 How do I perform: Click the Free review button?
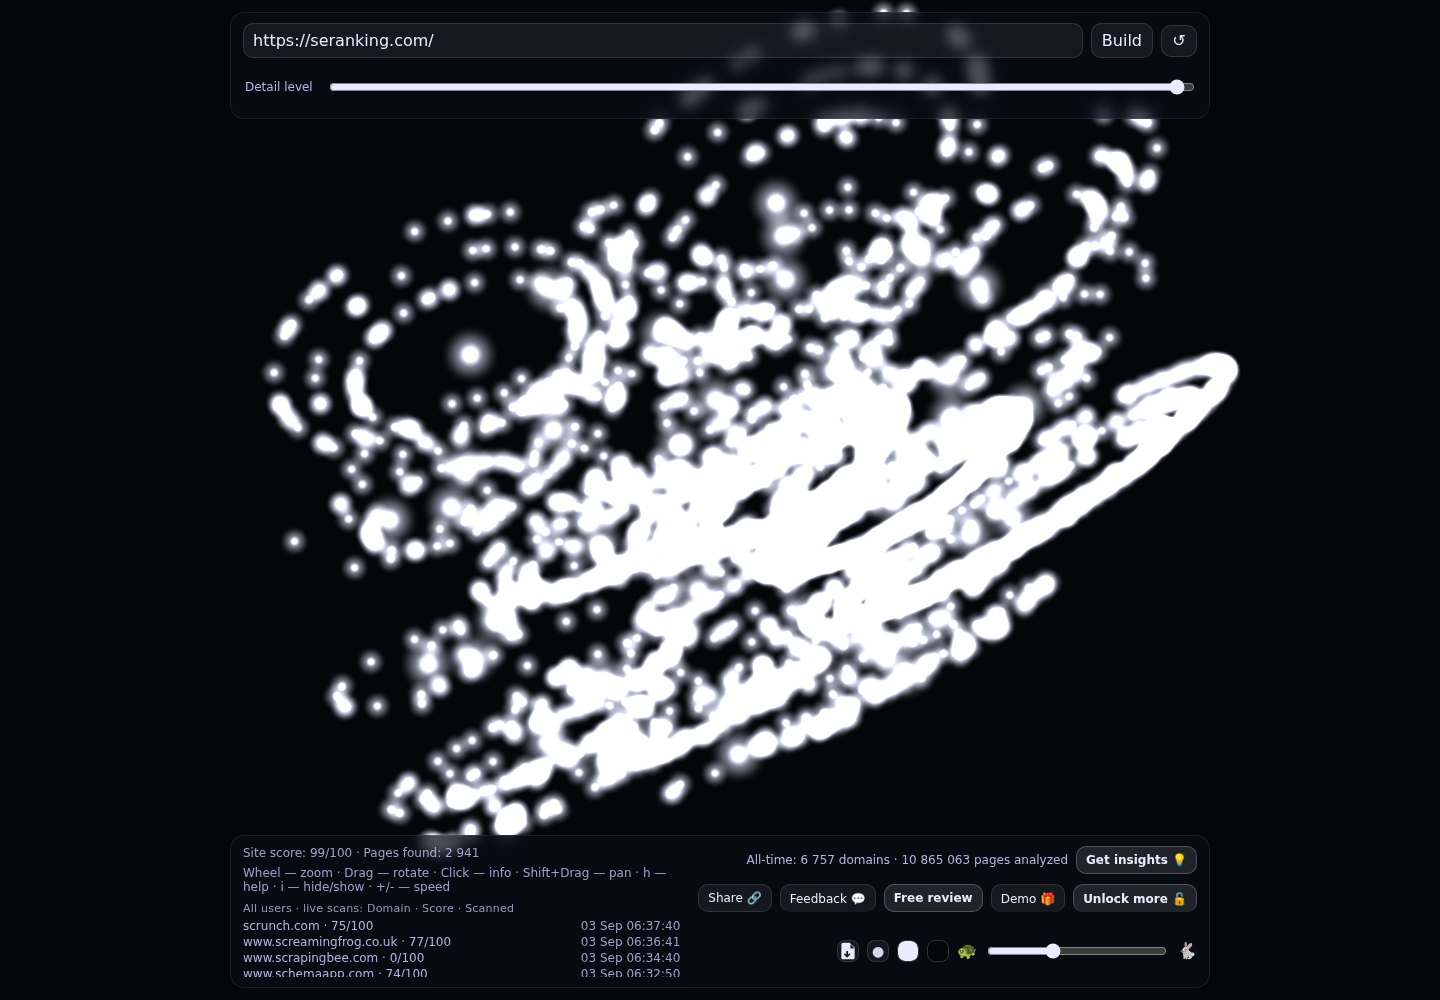tap(933, 898)
